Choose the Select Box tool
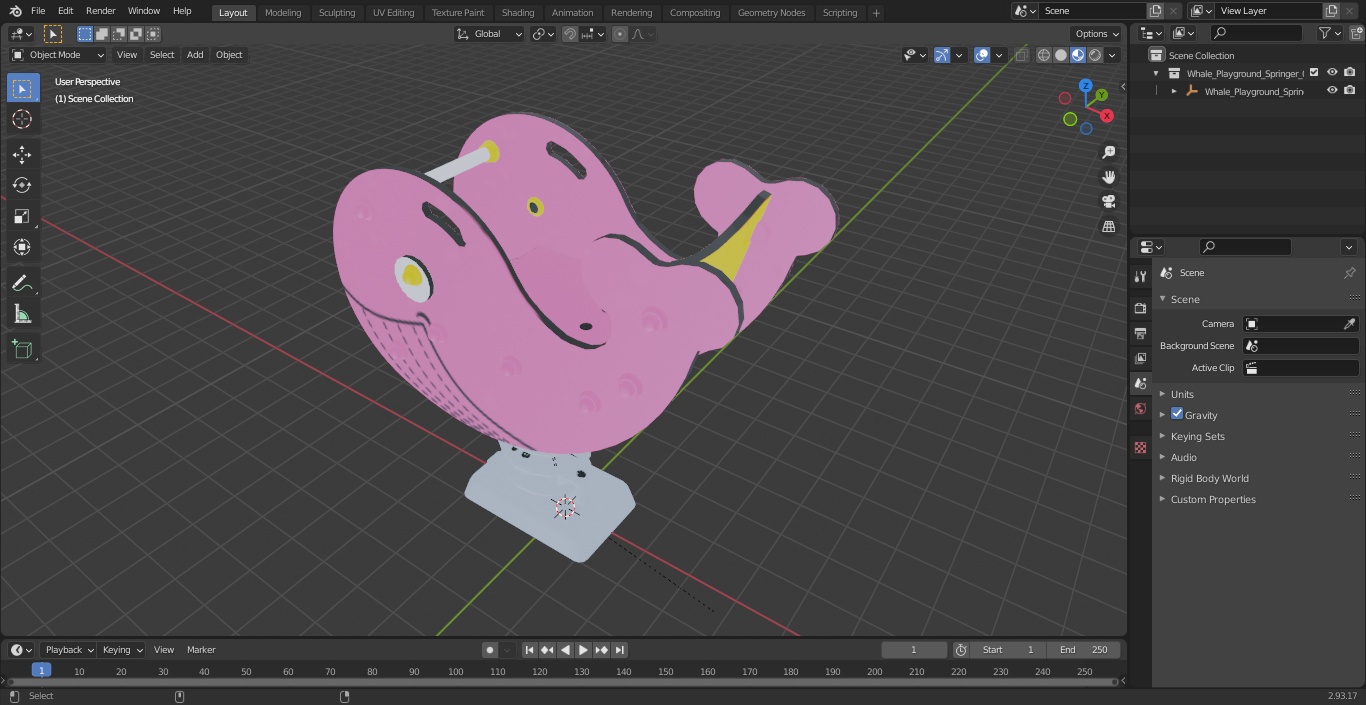Screen dimensions: 1366x705 click(x=22, y=88)
